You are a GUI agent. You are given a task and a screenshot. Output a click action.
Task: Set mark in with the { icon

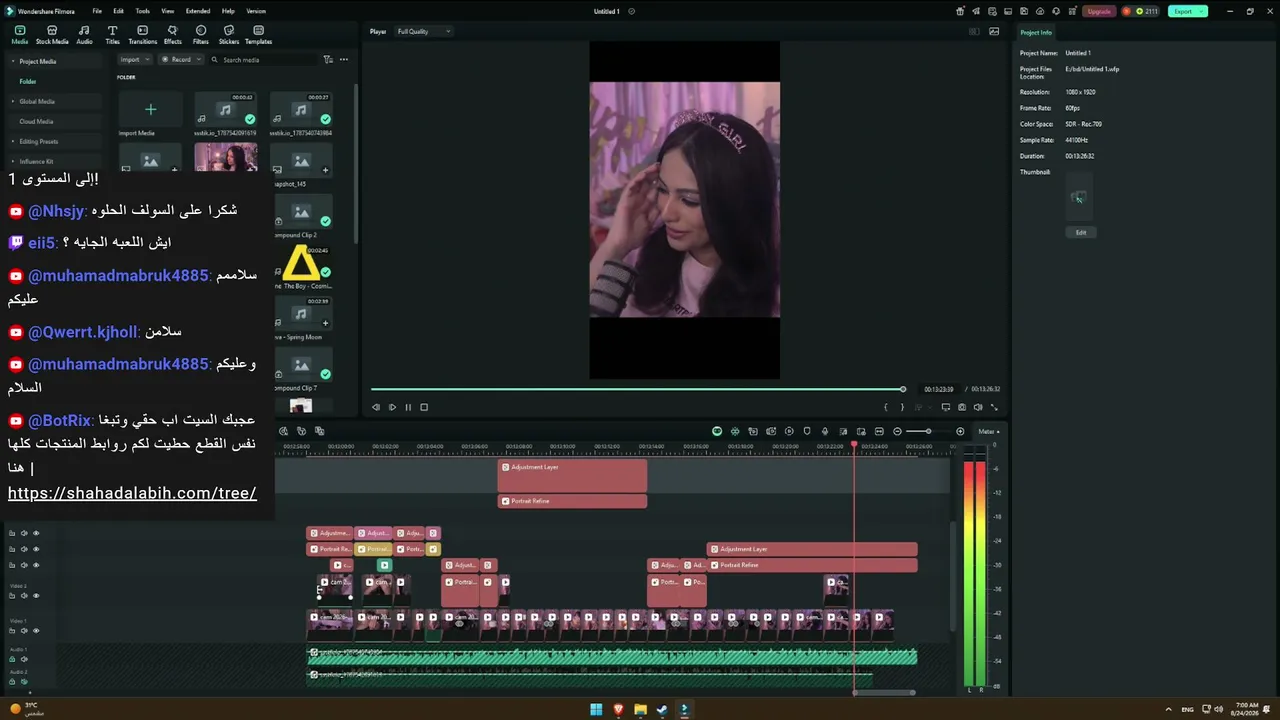(885, 407)
